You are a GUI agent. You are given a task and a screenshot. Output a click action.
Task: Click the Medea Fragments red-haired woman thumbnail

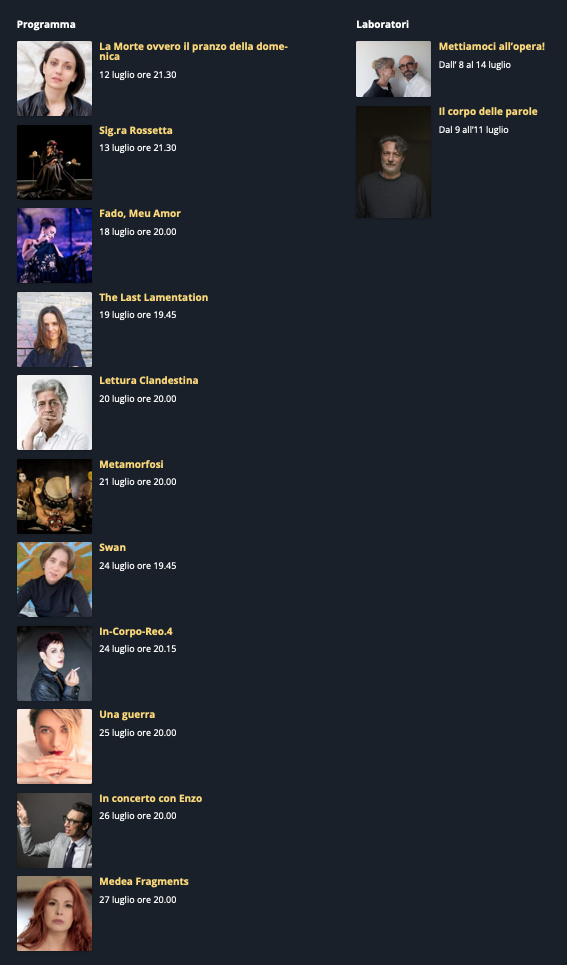[54, 913]
